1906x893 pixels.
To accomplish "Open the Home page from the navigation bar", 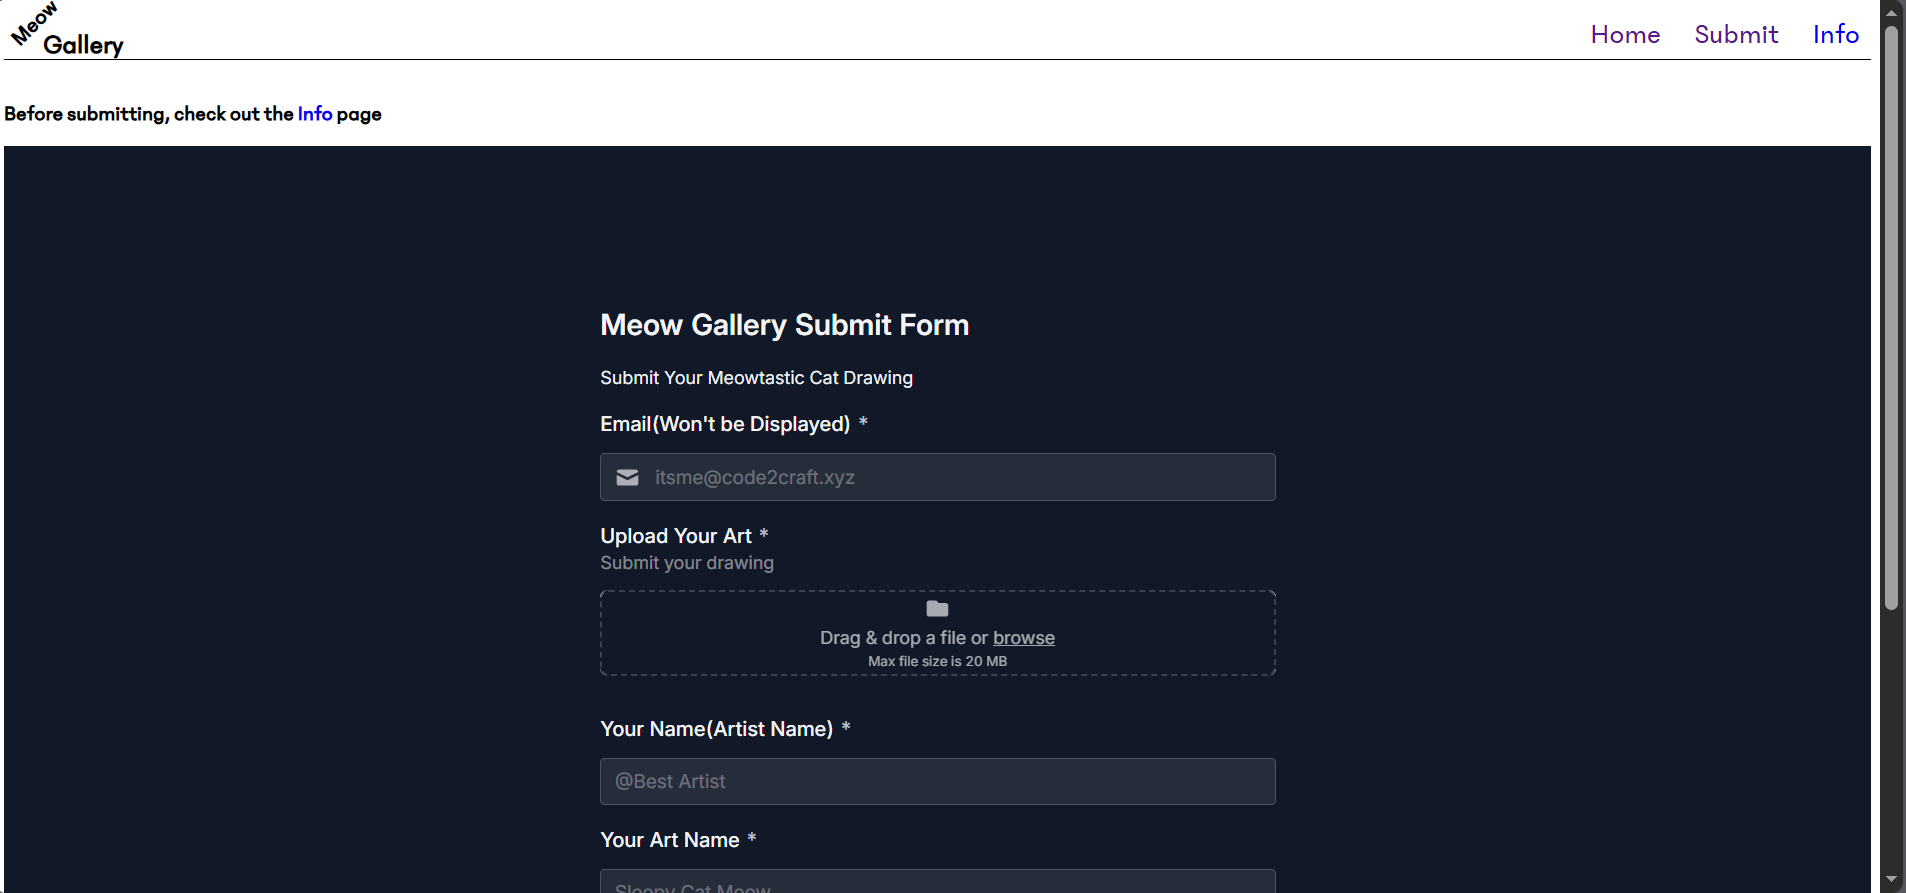I will [1625, 35].
